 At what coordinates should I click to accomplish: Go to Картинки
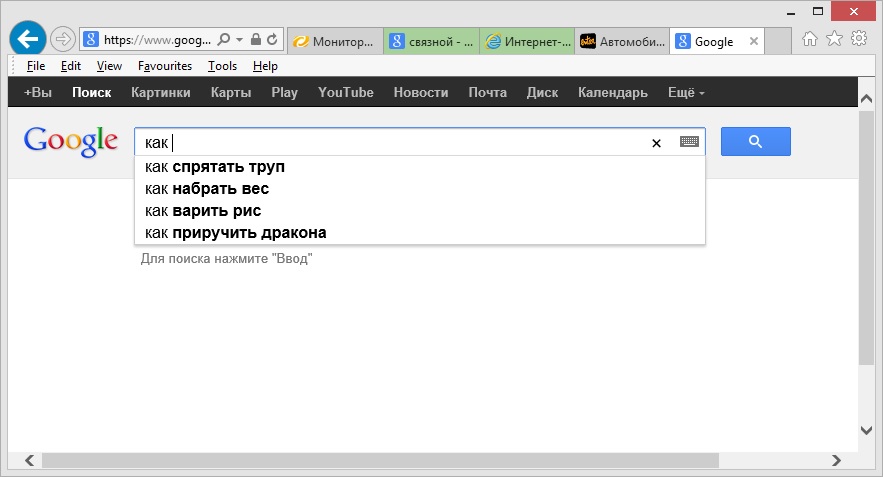point(161,92)
